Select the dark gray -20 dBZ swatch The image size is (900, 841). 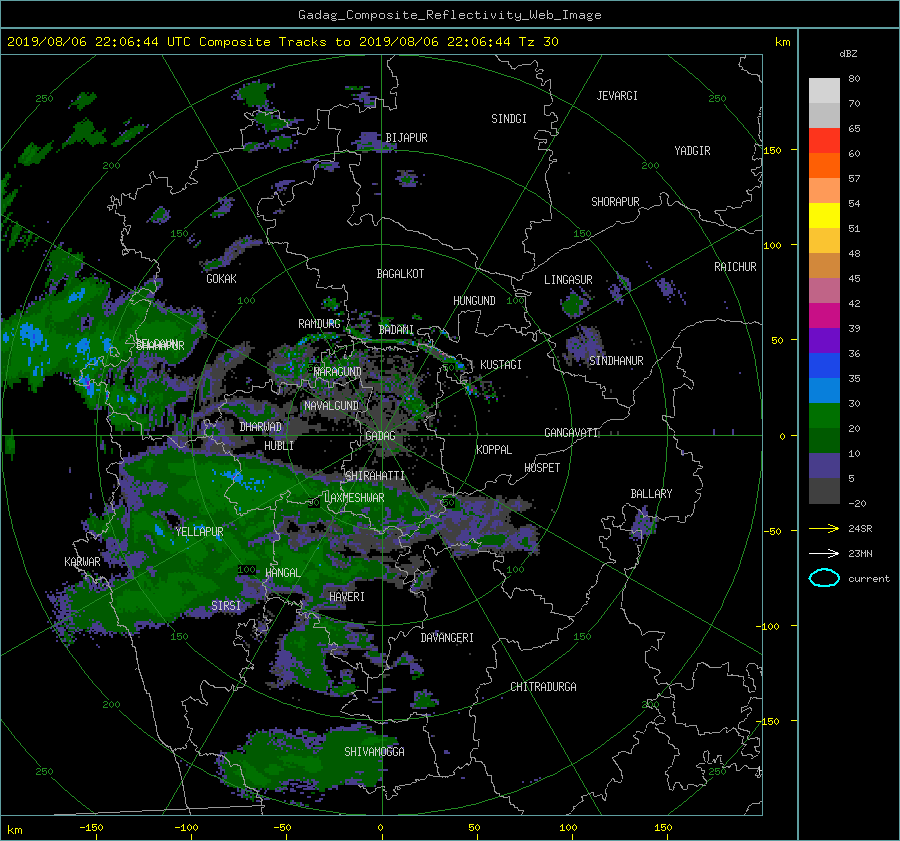coord(824,491)
